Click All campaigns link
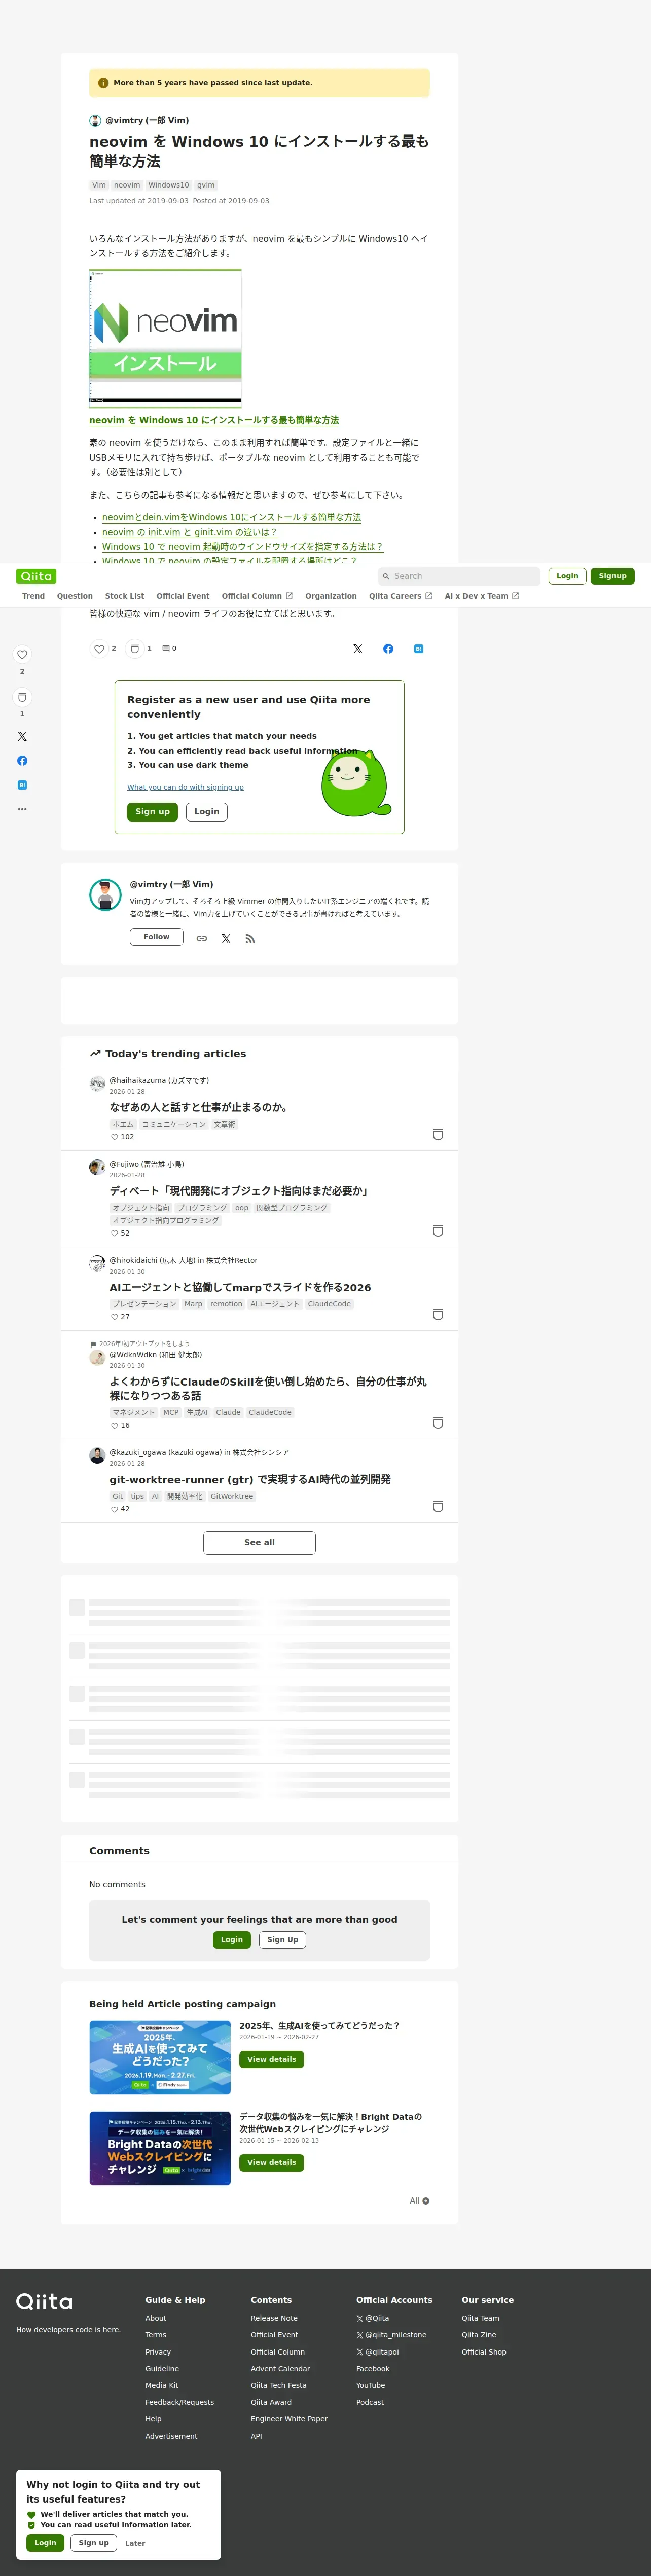 [419, 2201]
